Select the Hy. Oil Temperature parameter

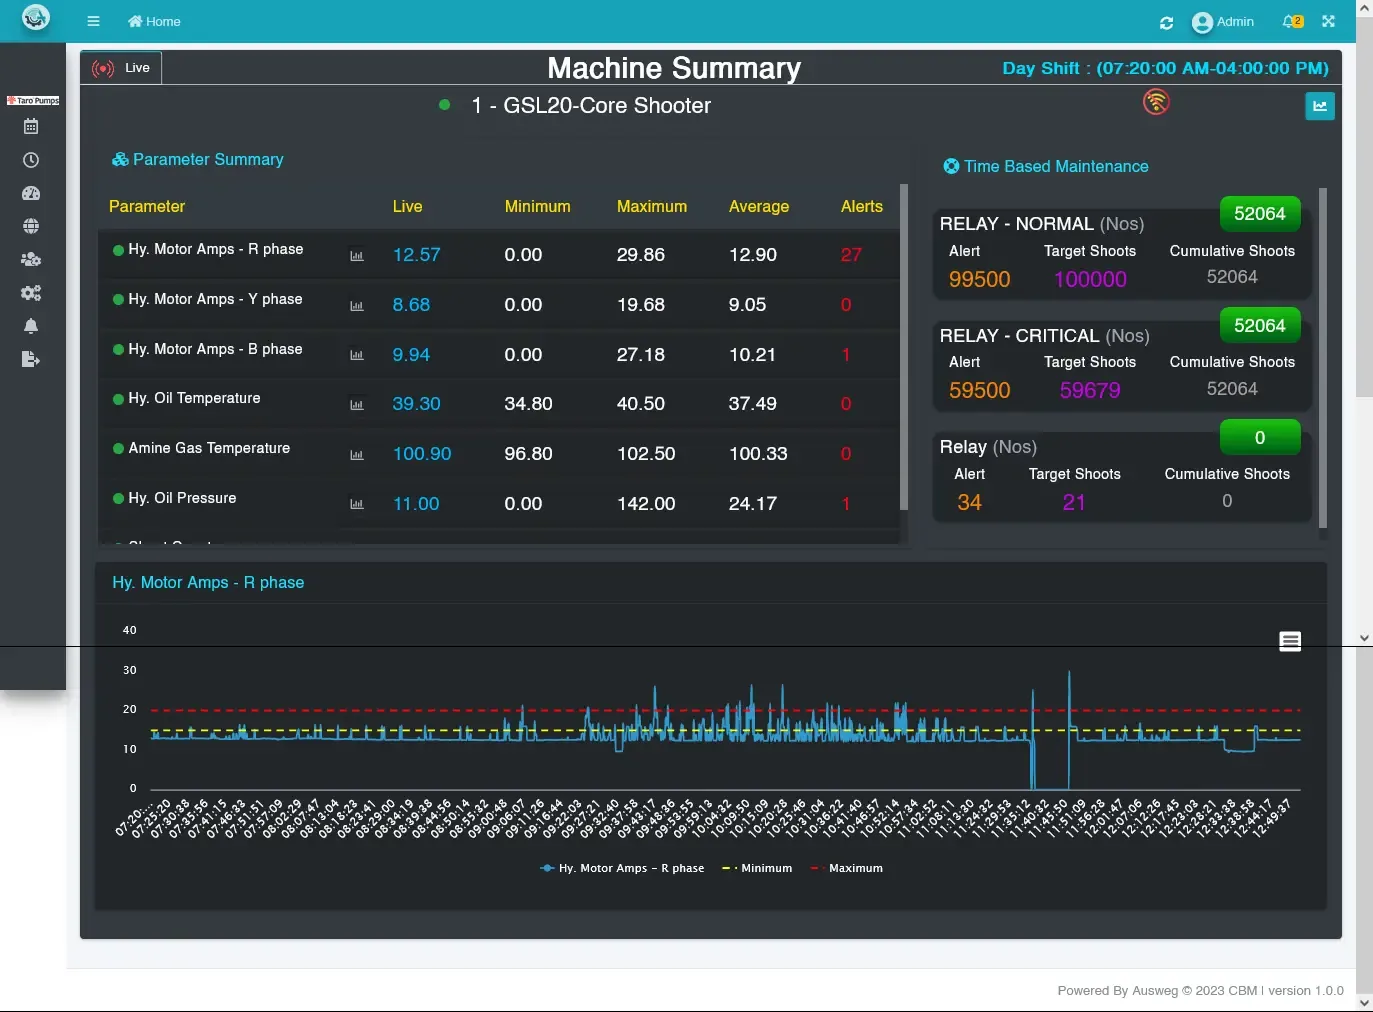(194, 398)
